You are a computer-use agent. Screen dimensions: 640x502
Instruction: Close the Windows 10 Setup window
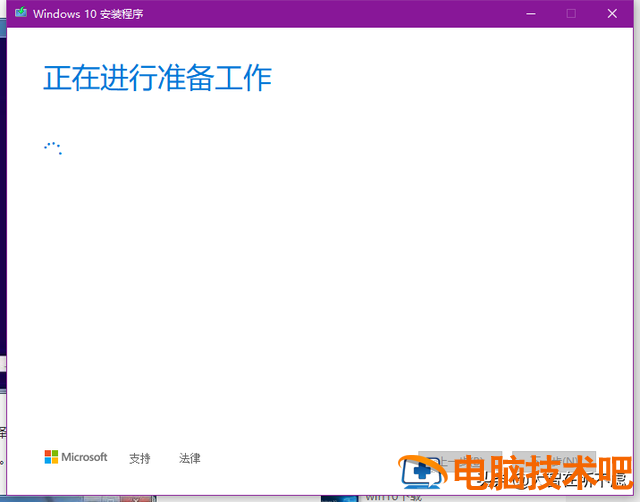click(x=612, y=14)
